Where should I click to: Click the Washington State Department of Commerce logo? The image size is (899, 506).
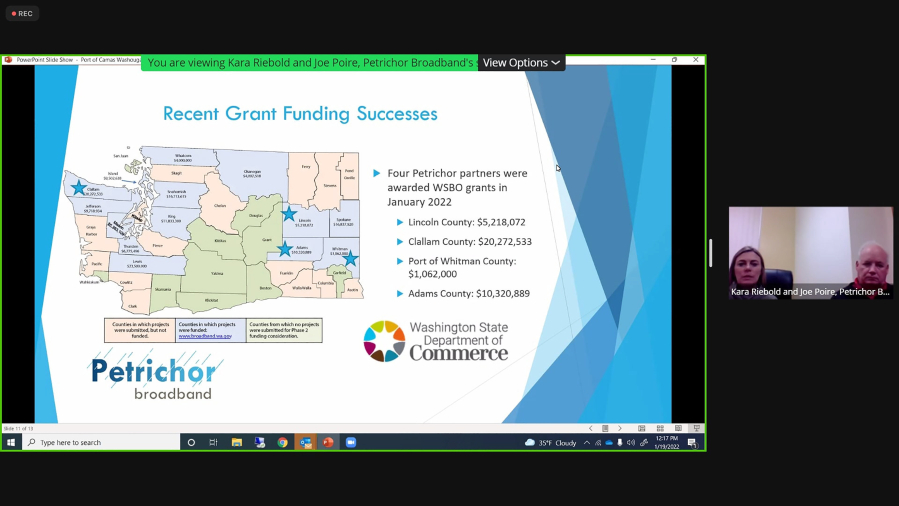pos(436,341)
